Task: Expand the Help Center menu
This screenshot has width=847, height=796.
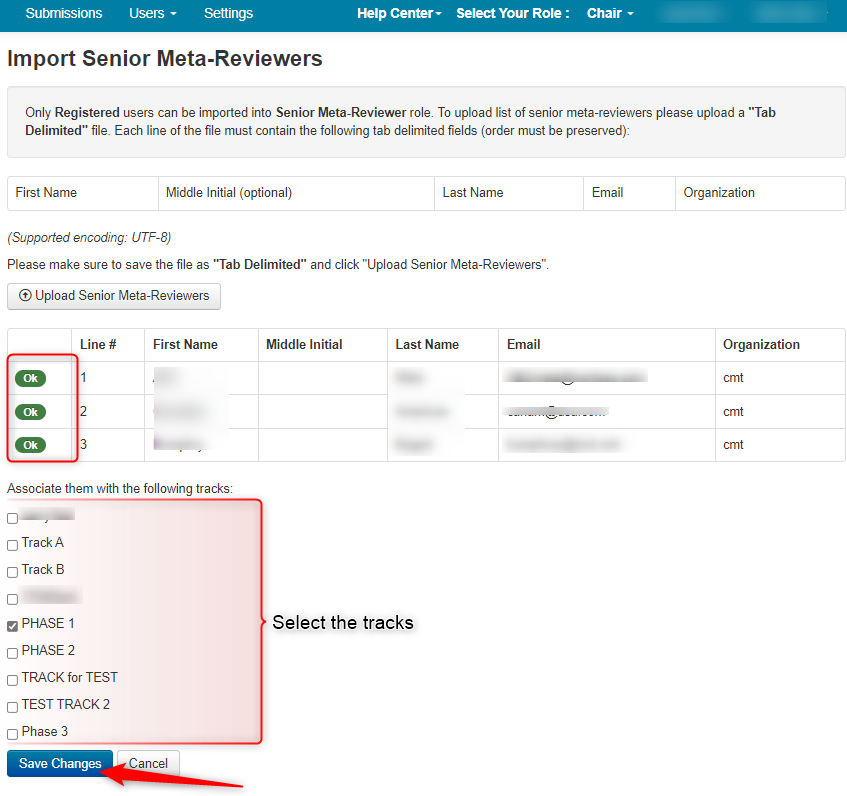Action: [399, 14]
